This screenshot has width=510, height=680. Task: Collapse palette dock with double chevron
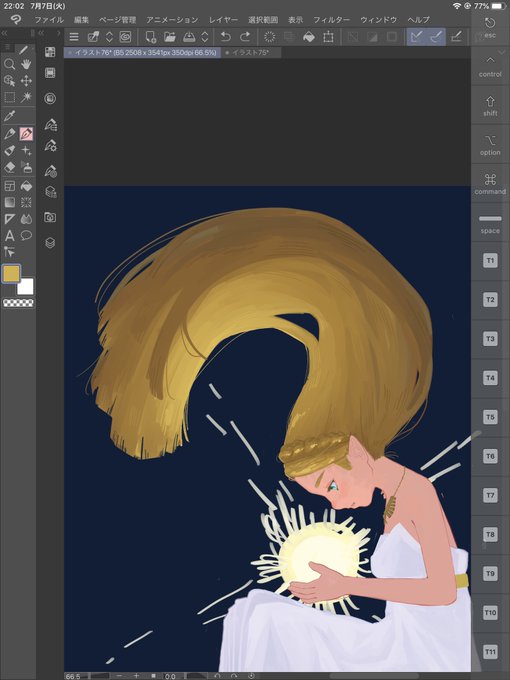click(41, 33)
